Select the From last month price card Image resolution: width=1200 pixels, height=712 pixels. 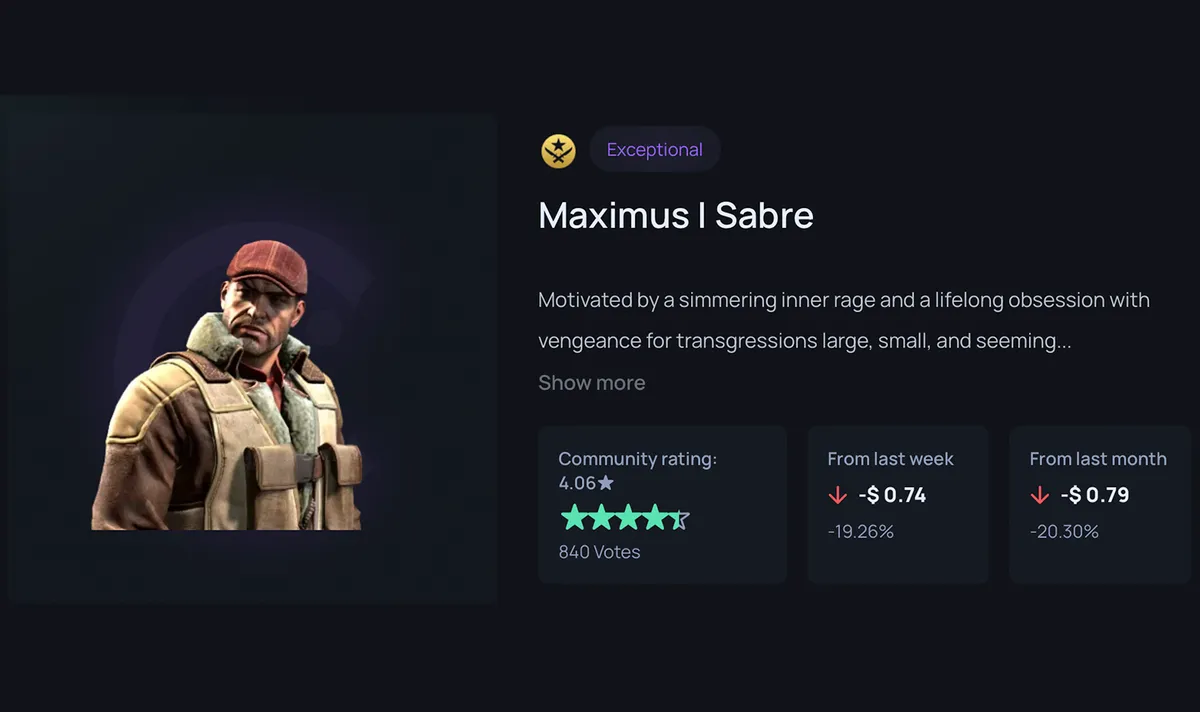[1100, 504]
